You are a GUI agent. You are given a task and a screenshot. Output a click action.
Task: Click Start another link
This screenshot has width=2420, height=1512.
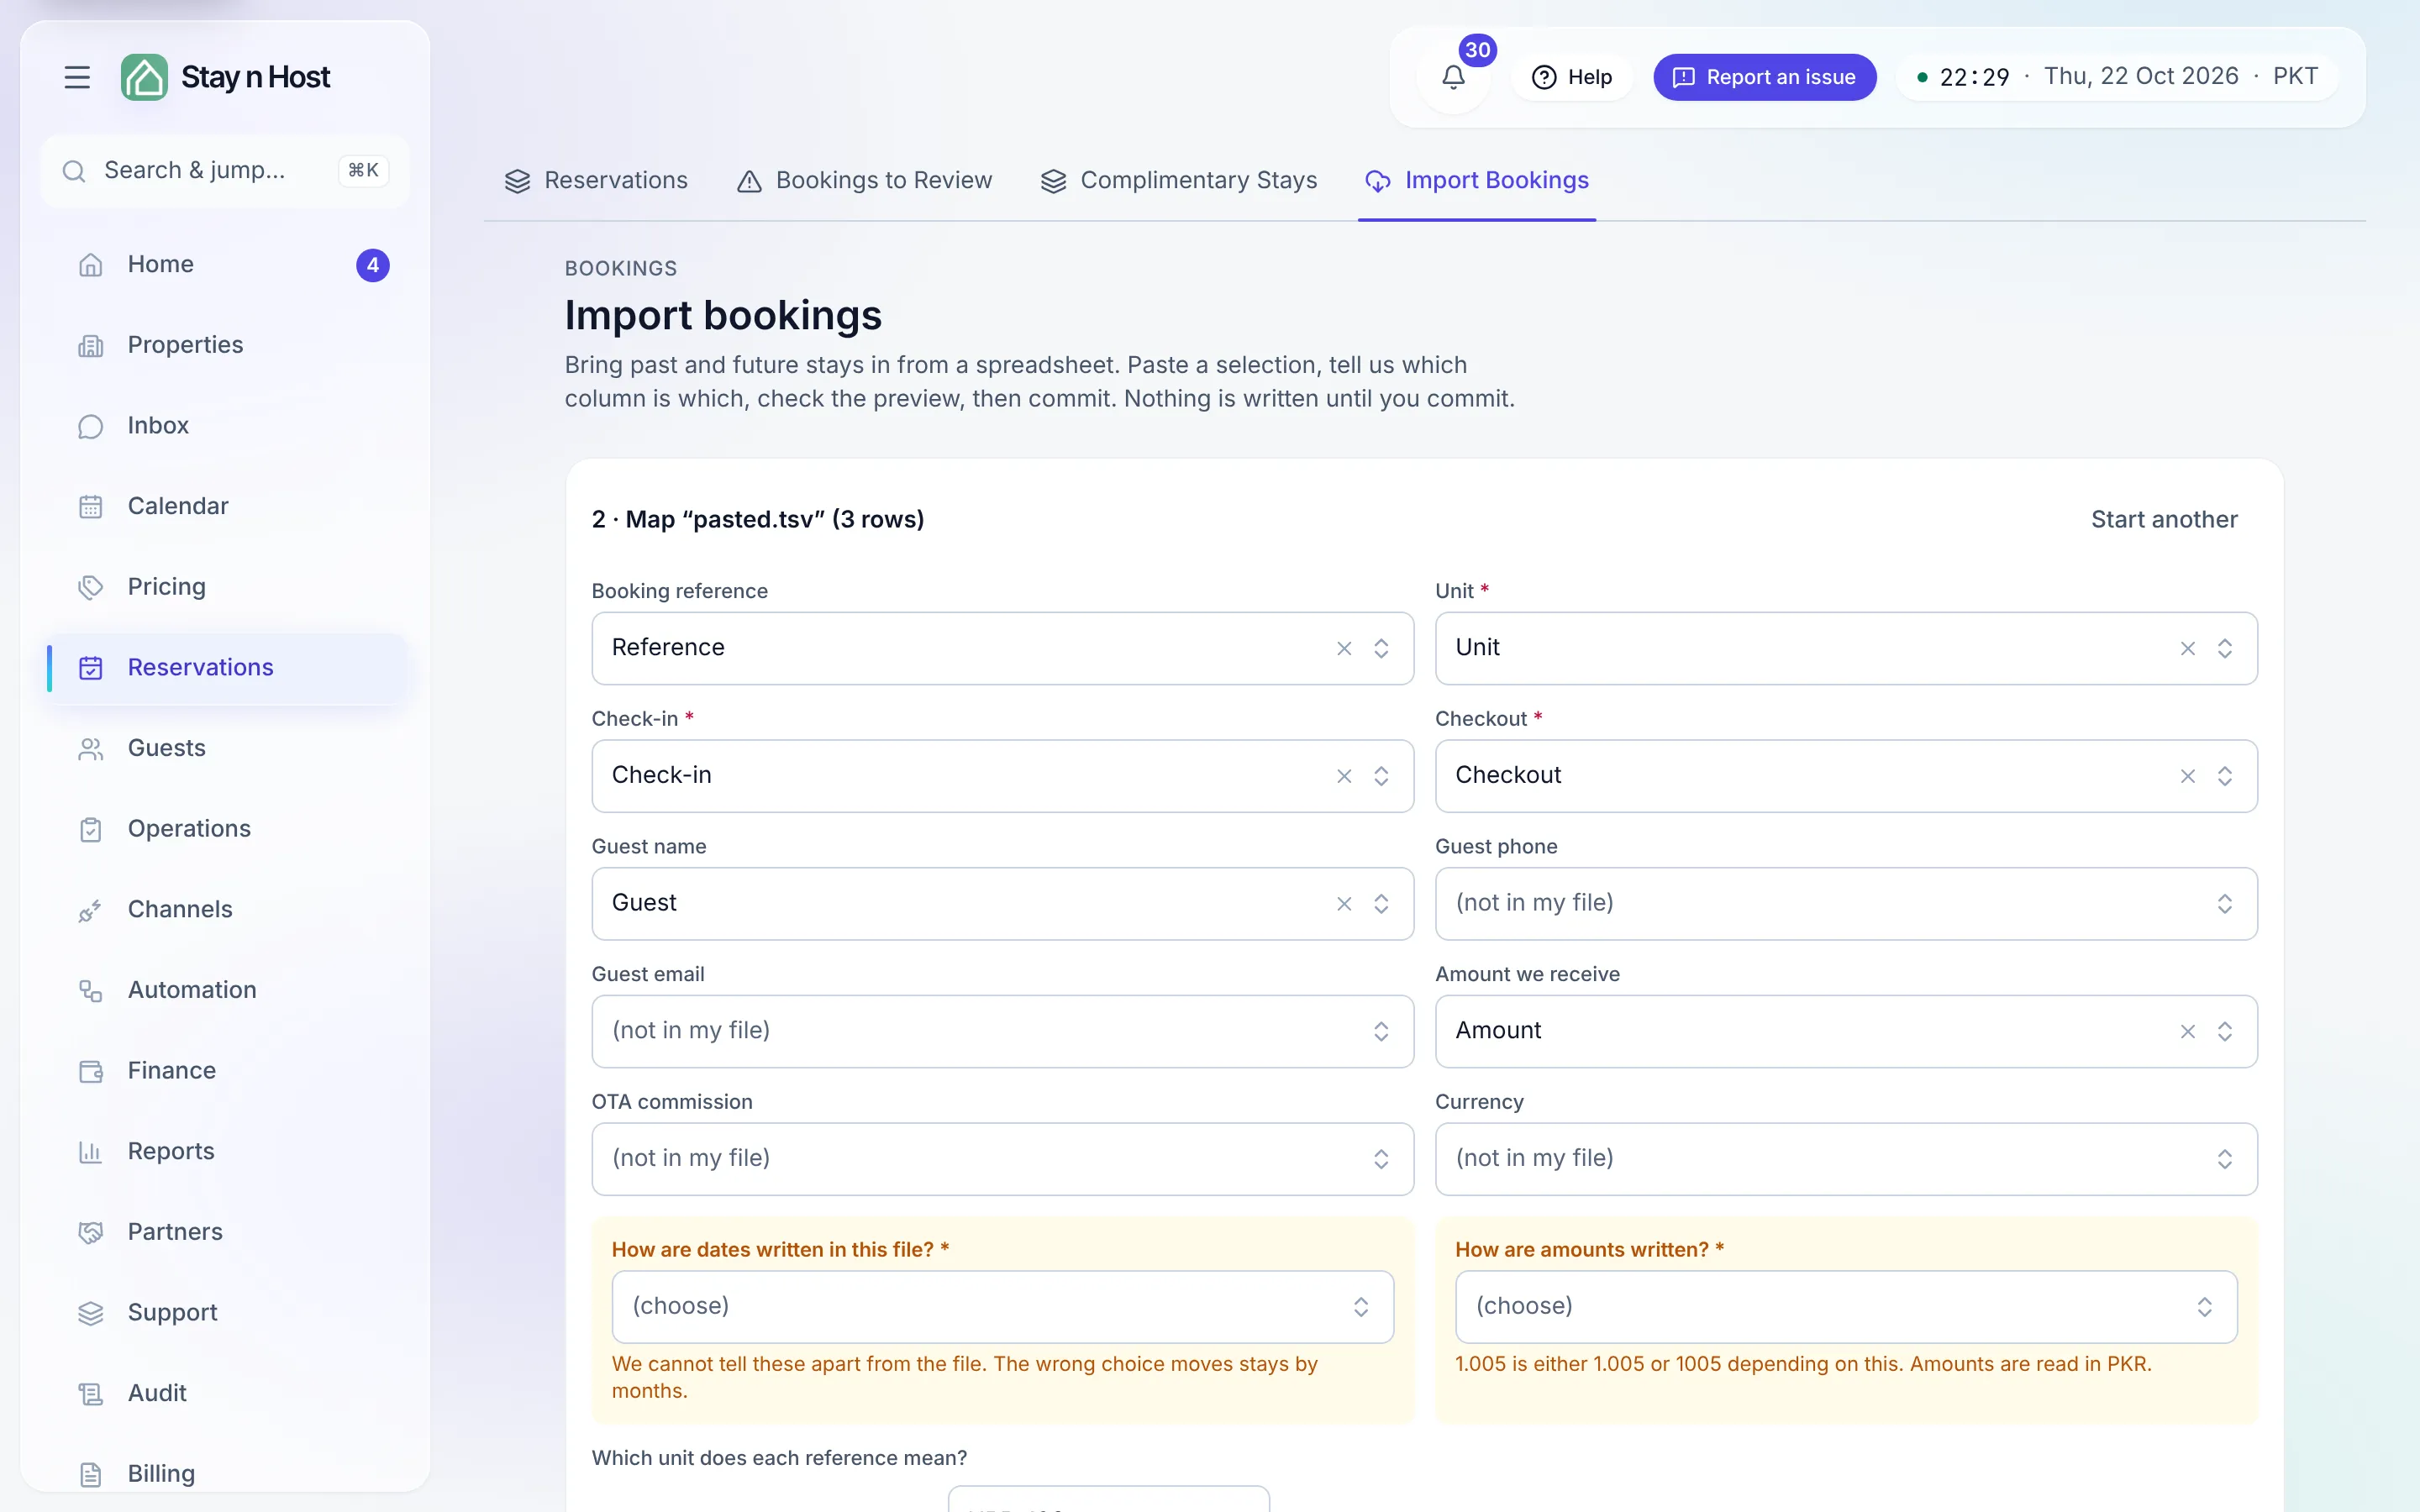tap(2164, 520)
